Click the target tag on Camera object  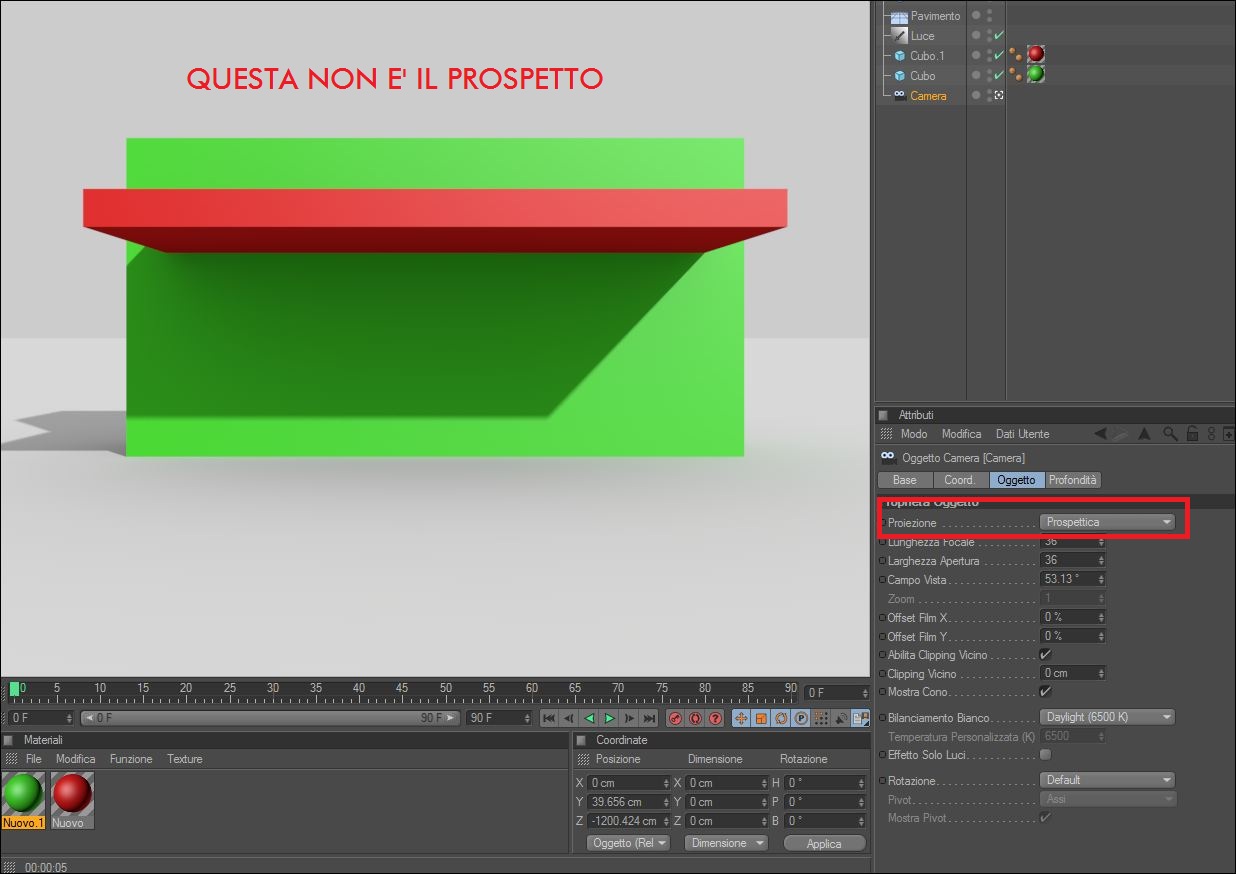tap(999, 95)
